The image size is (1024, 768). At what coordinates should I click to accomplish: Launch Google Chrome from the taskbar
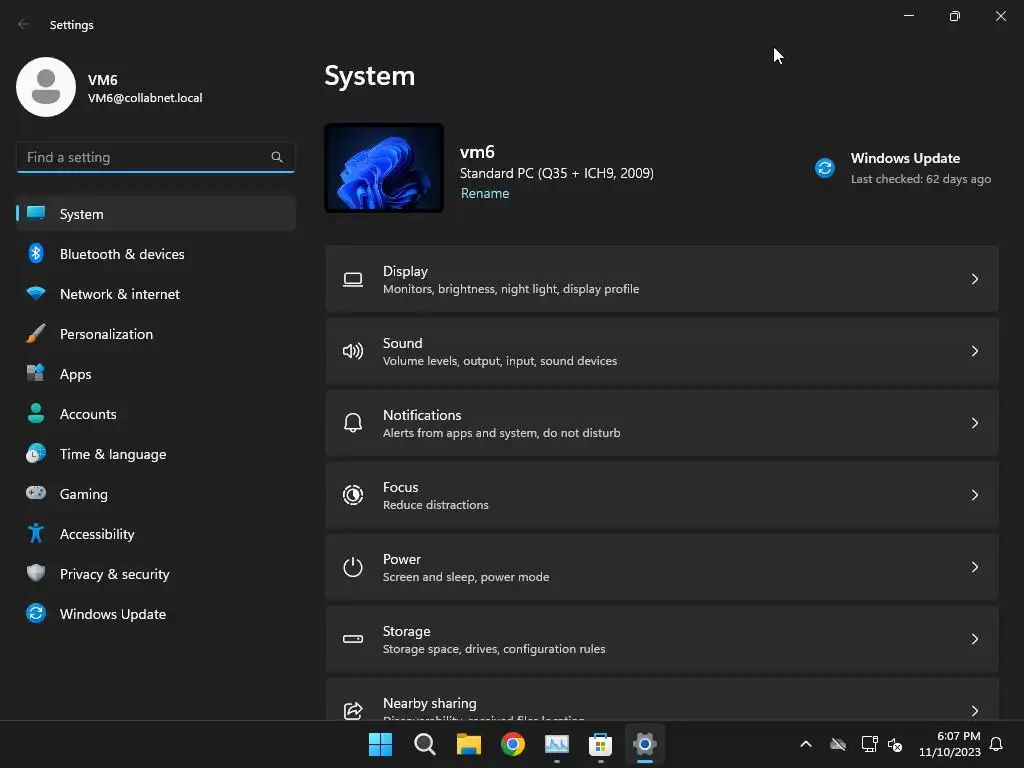coord(513,744)
